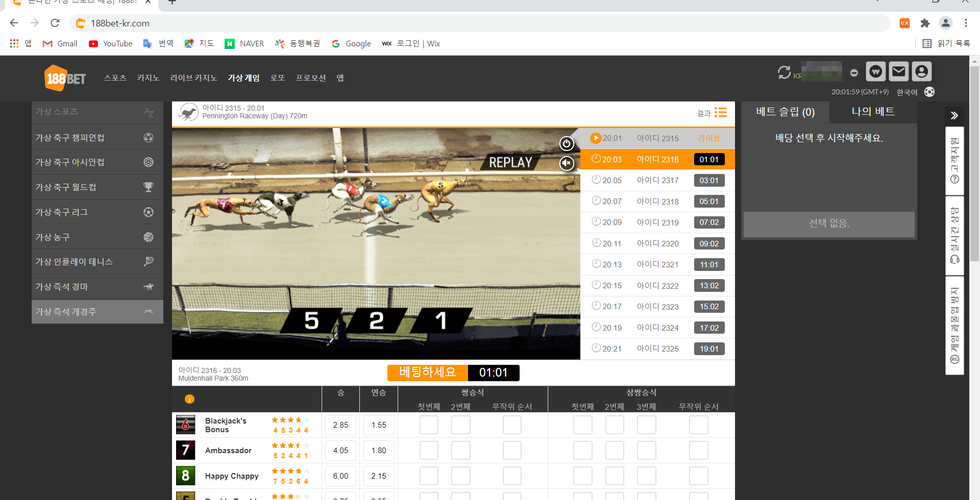Go to 카지노 menu

[x=148, y=78]
